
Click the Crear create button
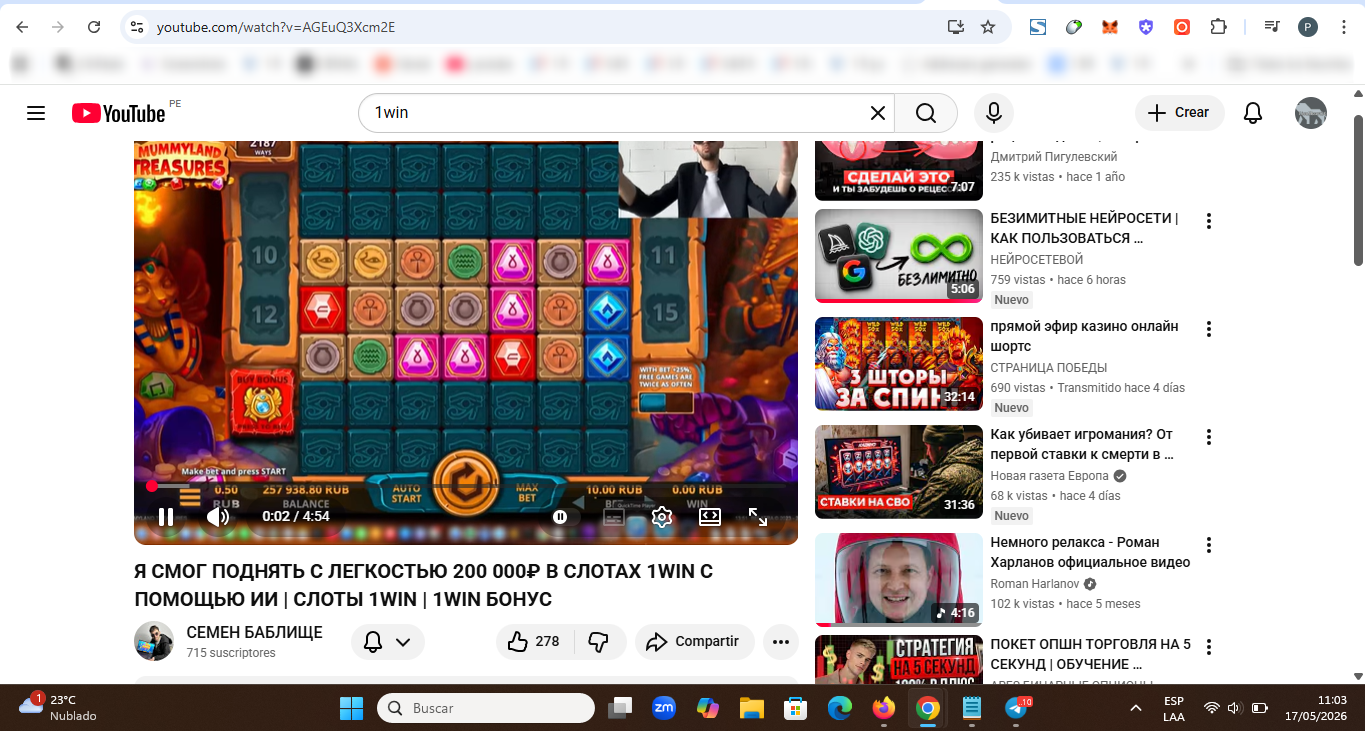pos(1179,113)
